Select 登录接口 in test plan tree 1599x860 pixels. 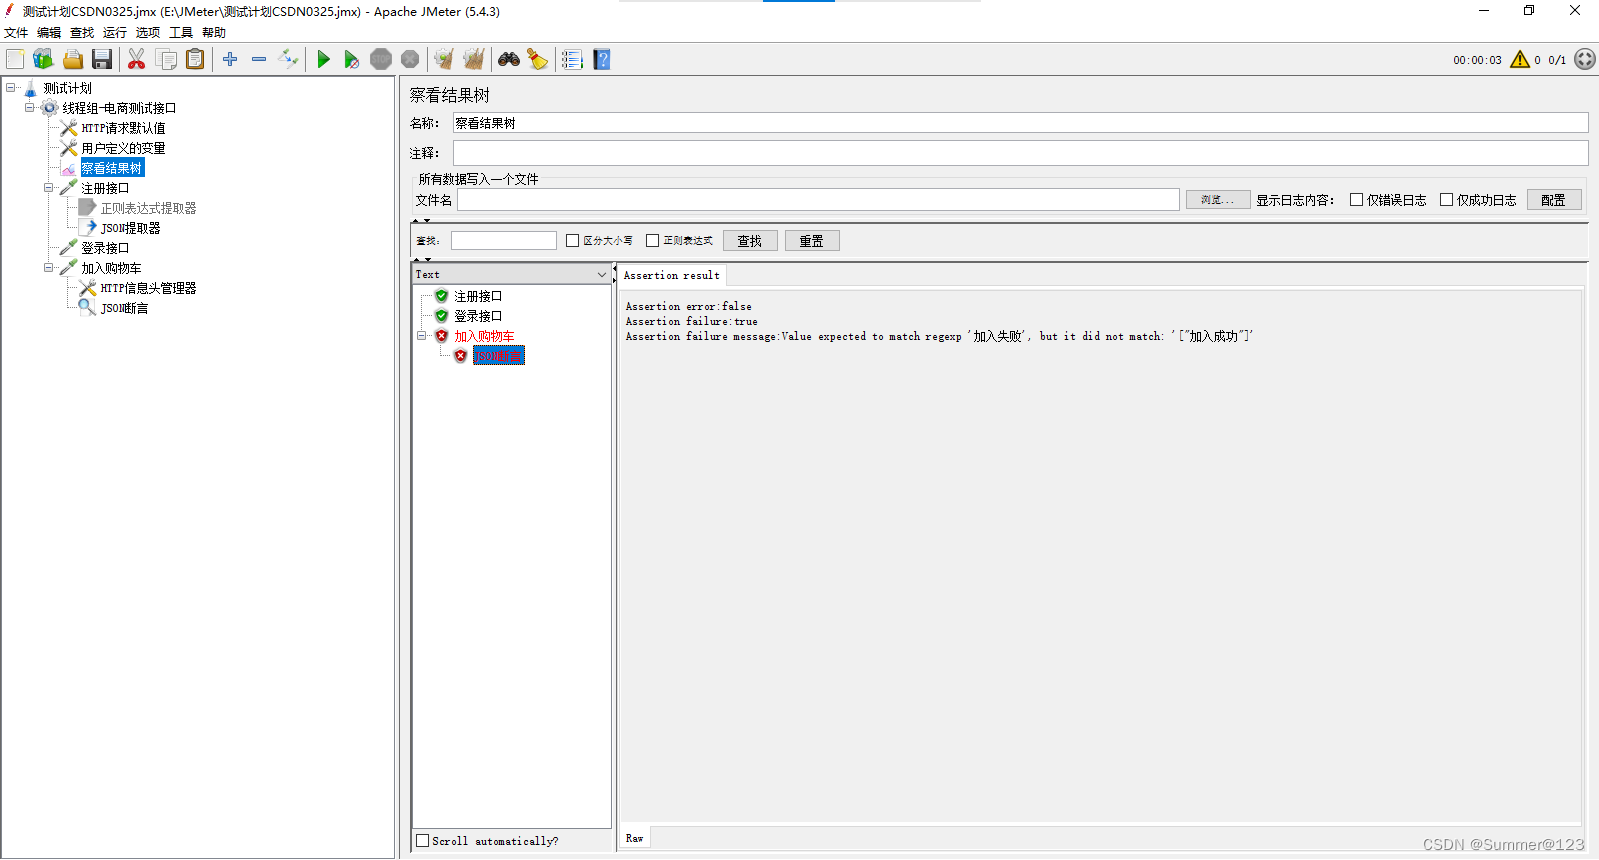(x=105, y=248)
